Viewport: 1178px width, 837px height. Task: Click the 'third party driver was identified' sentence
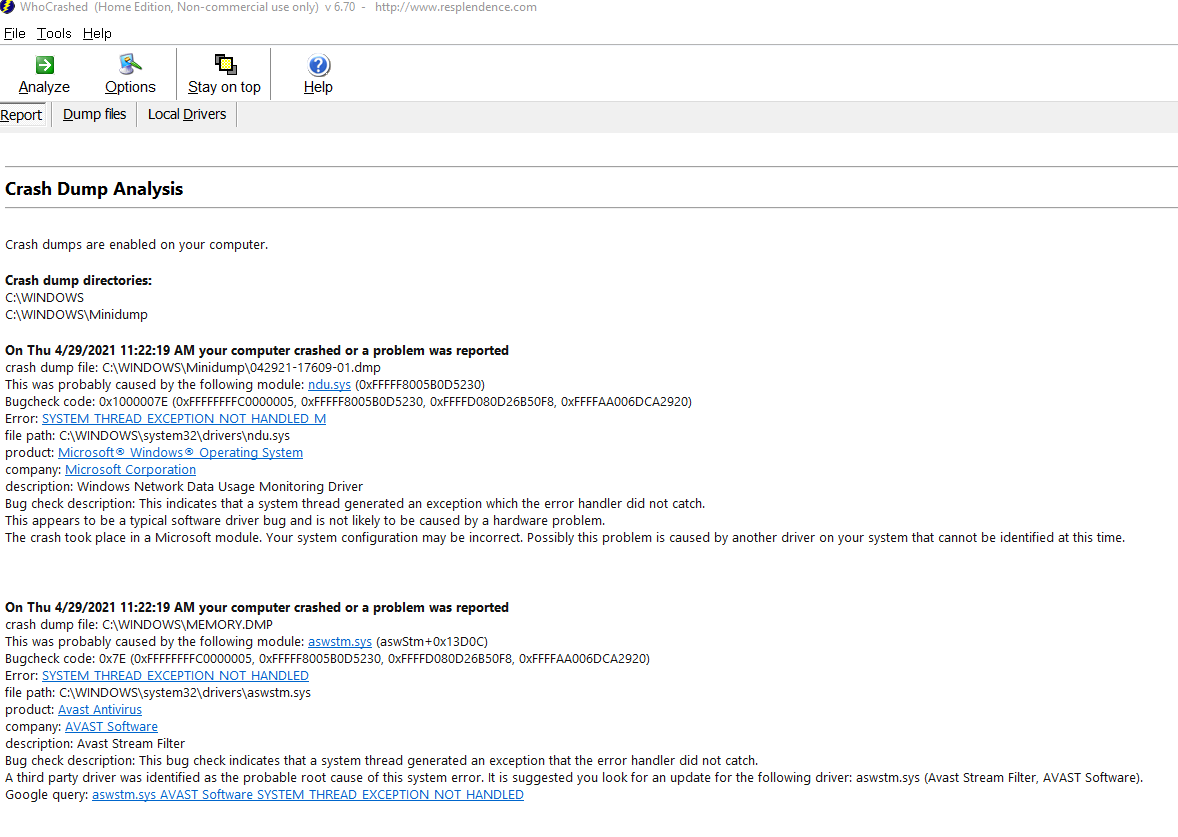(574, 778)
